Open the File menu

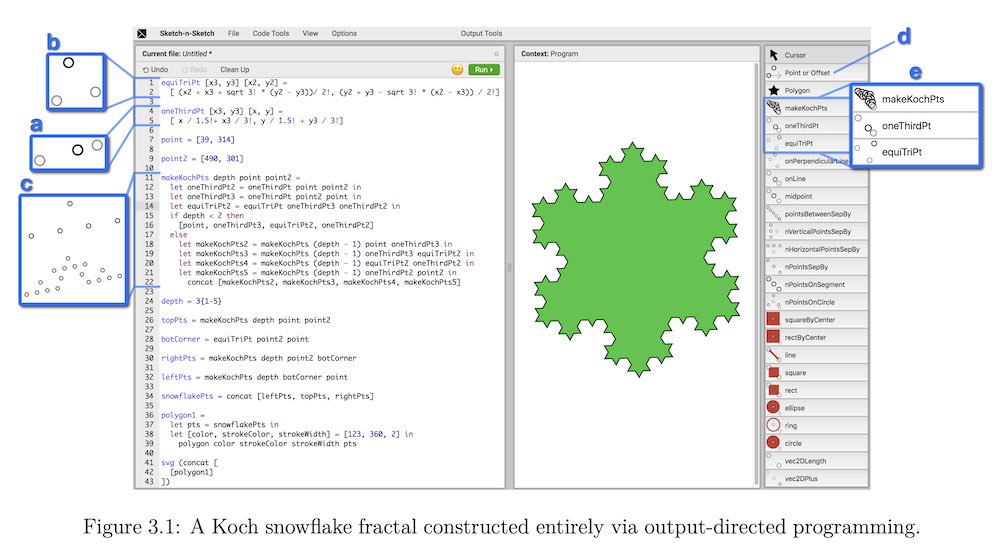[233, 34]
